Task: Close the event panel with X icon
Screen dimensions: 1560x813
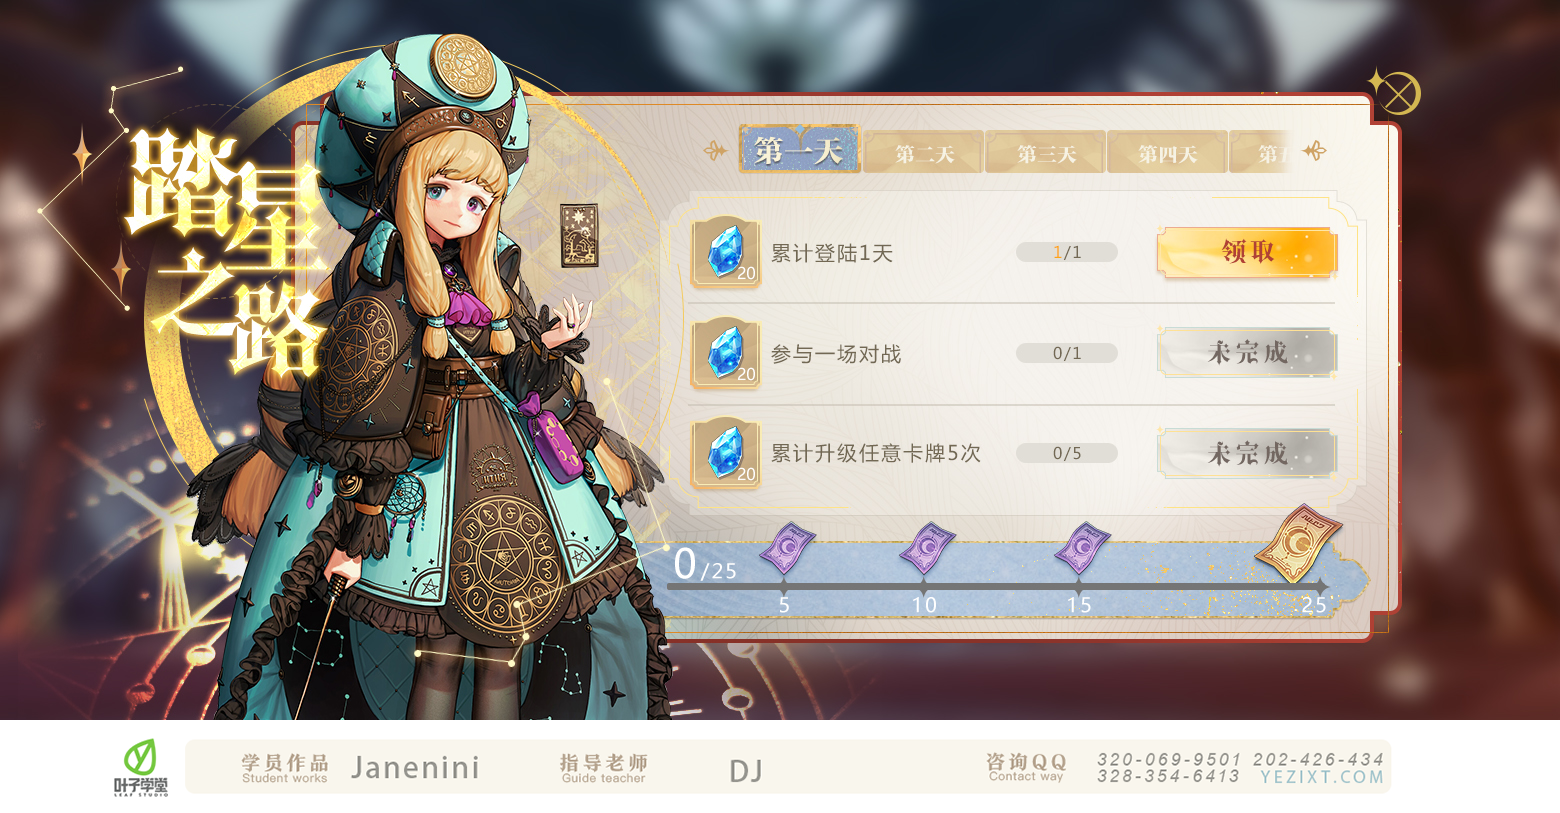Action: [x=1398, y=94]
